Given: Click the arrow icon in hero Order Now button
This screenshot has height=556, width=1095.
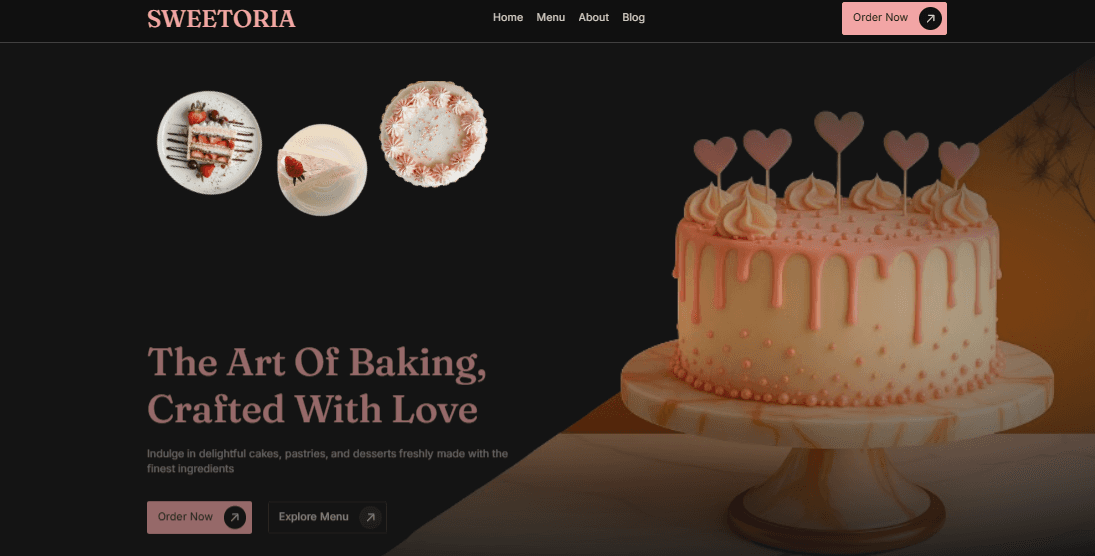Looking at the screenshot, I should click(235, 518).
